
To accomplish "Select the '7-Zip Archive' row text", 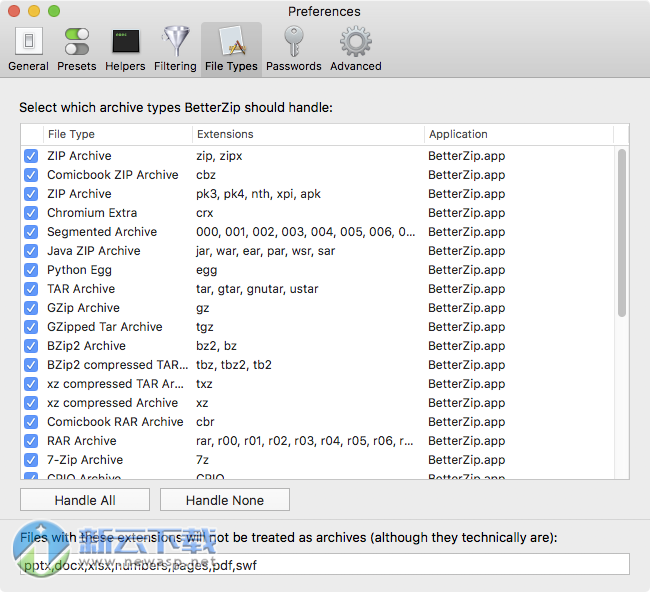I will [x=85, y=460].
